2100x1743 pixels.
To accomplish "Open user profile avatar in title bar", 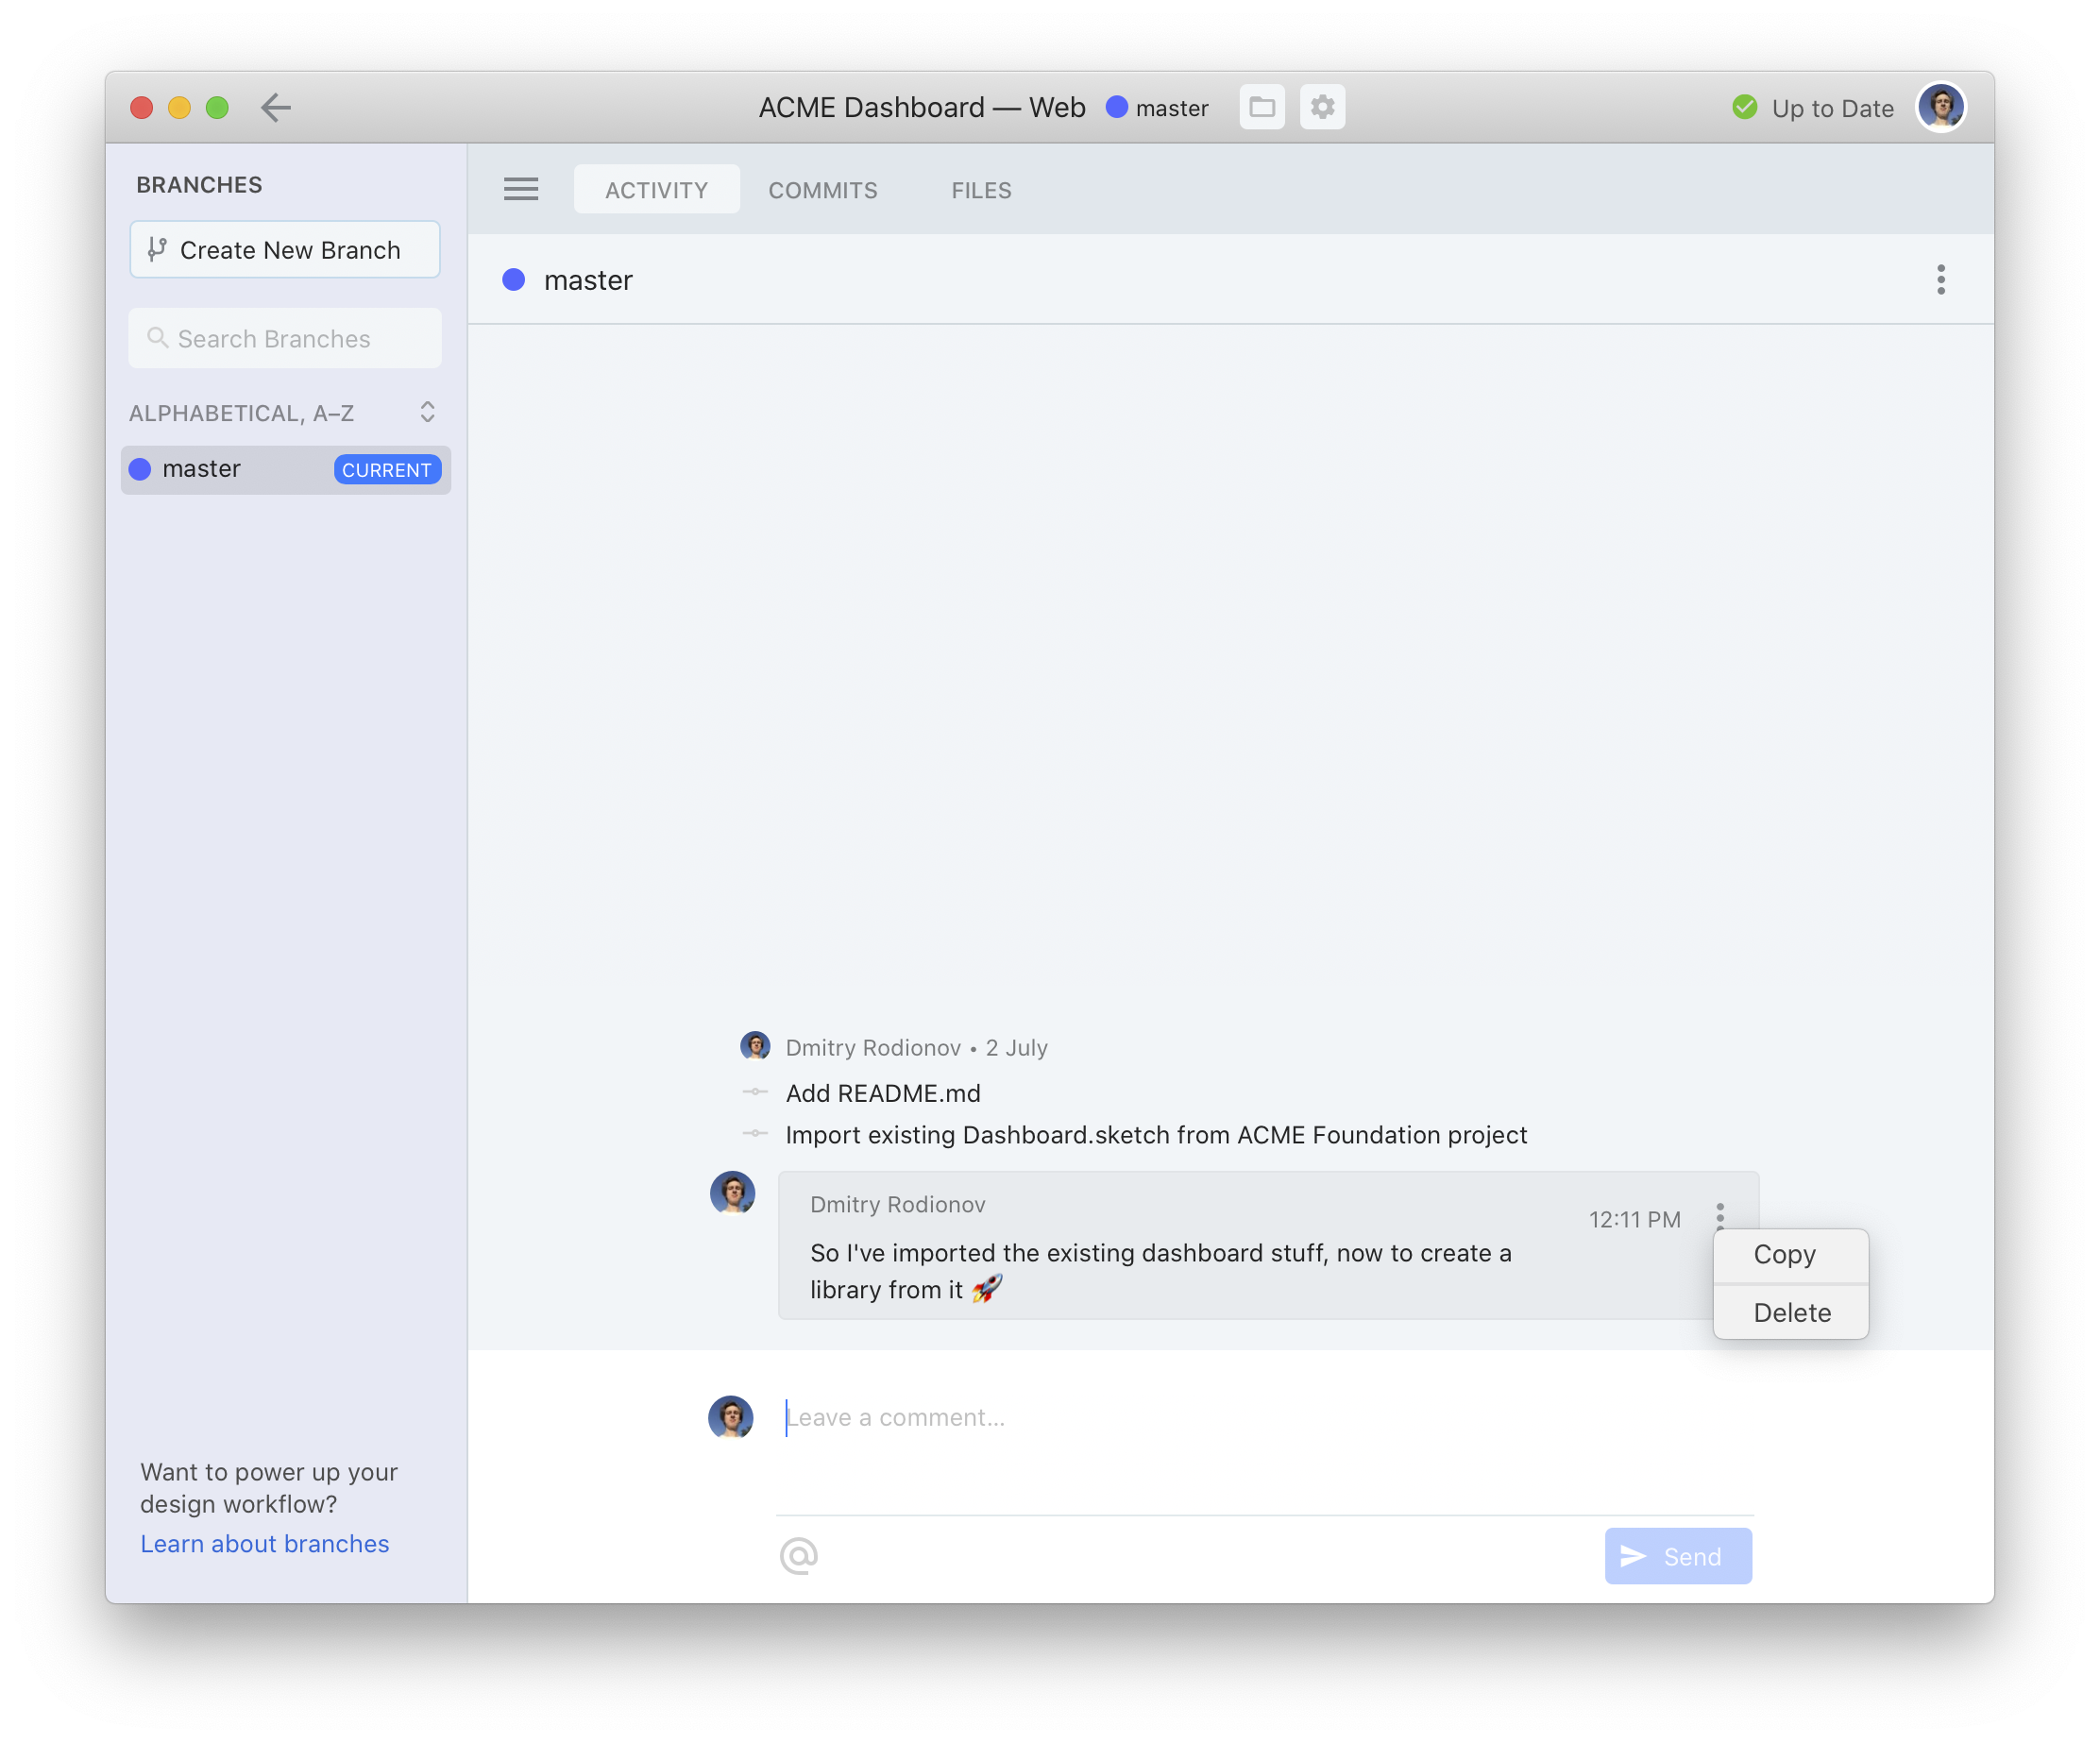I will (x=1941, y=107).
